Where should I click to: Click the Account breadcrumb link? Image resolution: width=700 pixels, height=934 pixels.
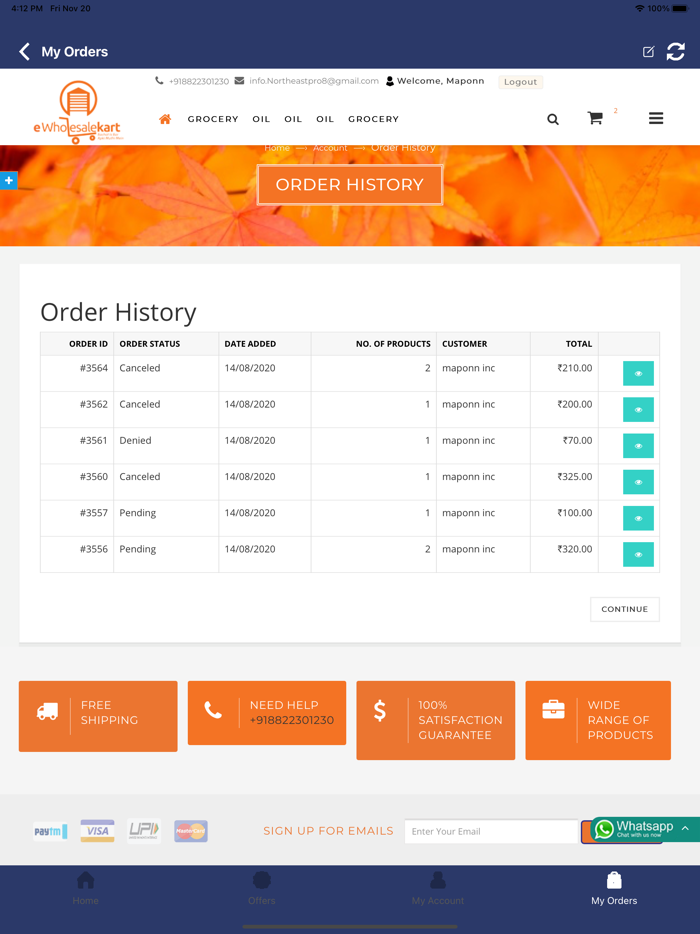[x=330, y=148]
